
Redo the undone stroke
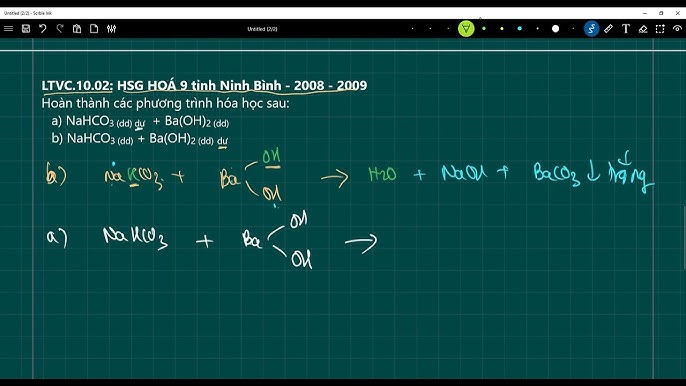click(60, 29)
